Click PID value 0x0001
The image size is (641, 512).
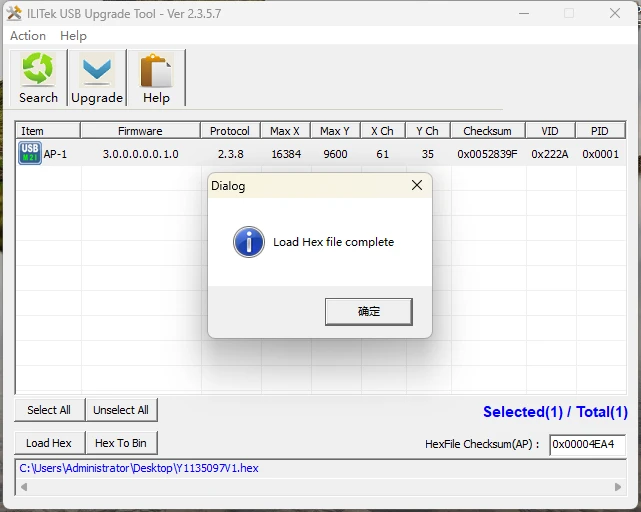tap(601, 154)
